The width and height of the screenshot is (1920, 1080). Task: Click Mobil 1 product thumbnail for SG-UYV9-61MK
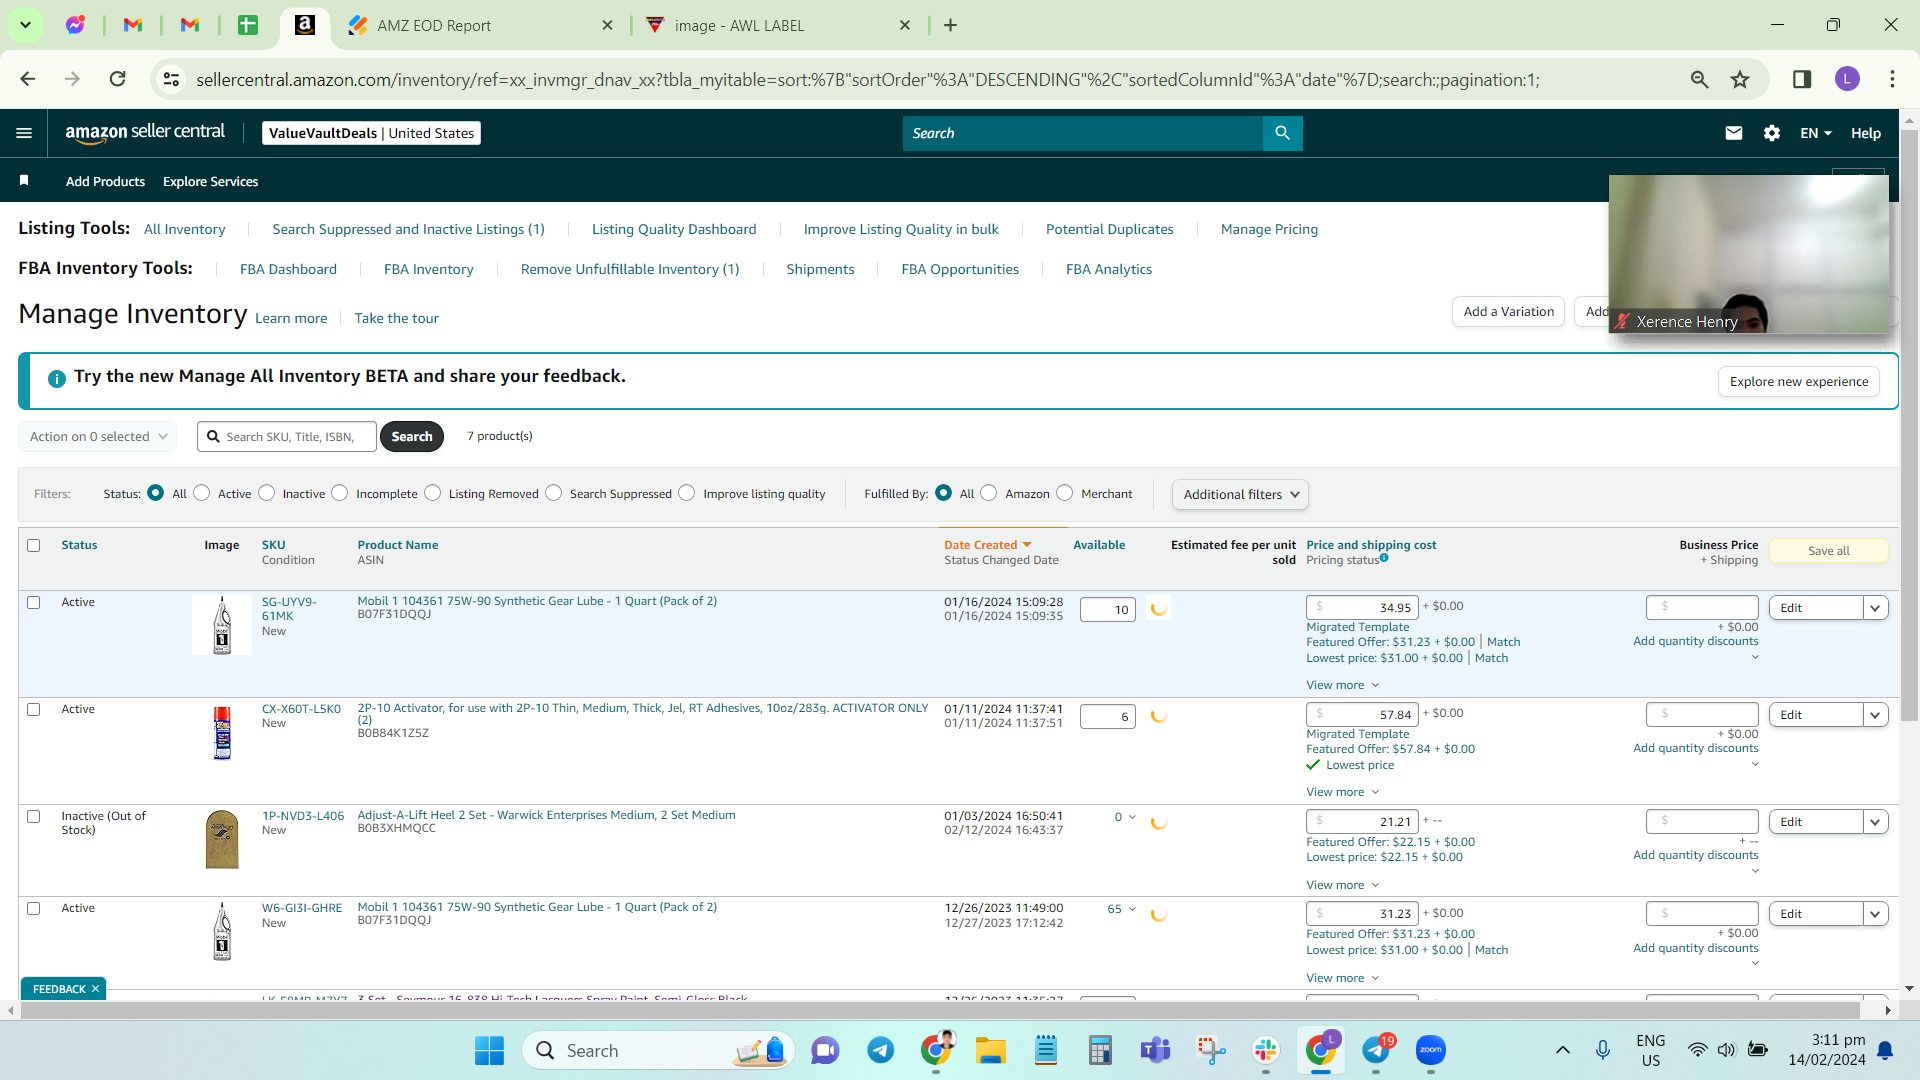[x=222, y=626]
